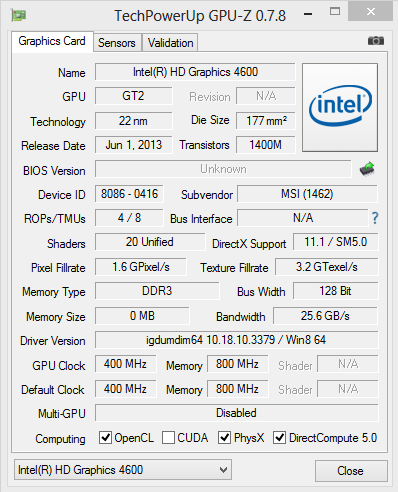Click the Device ID field 8086 - 0416
398x492 pixels.
click(x=129, y=194)
